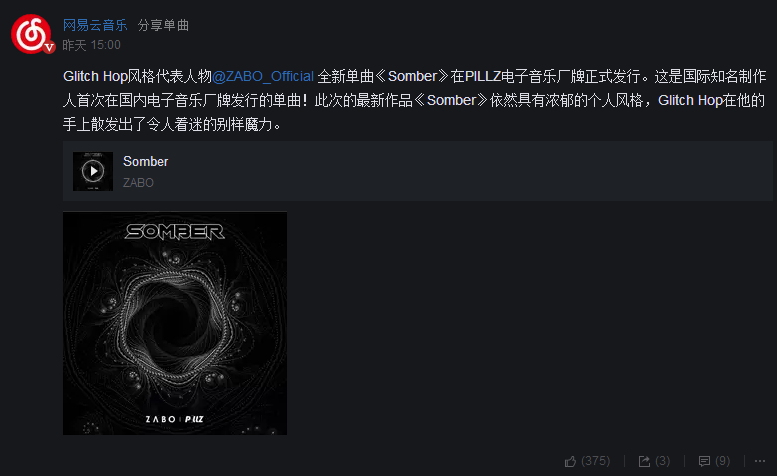Click the like count 375

[x=596, y=461]
